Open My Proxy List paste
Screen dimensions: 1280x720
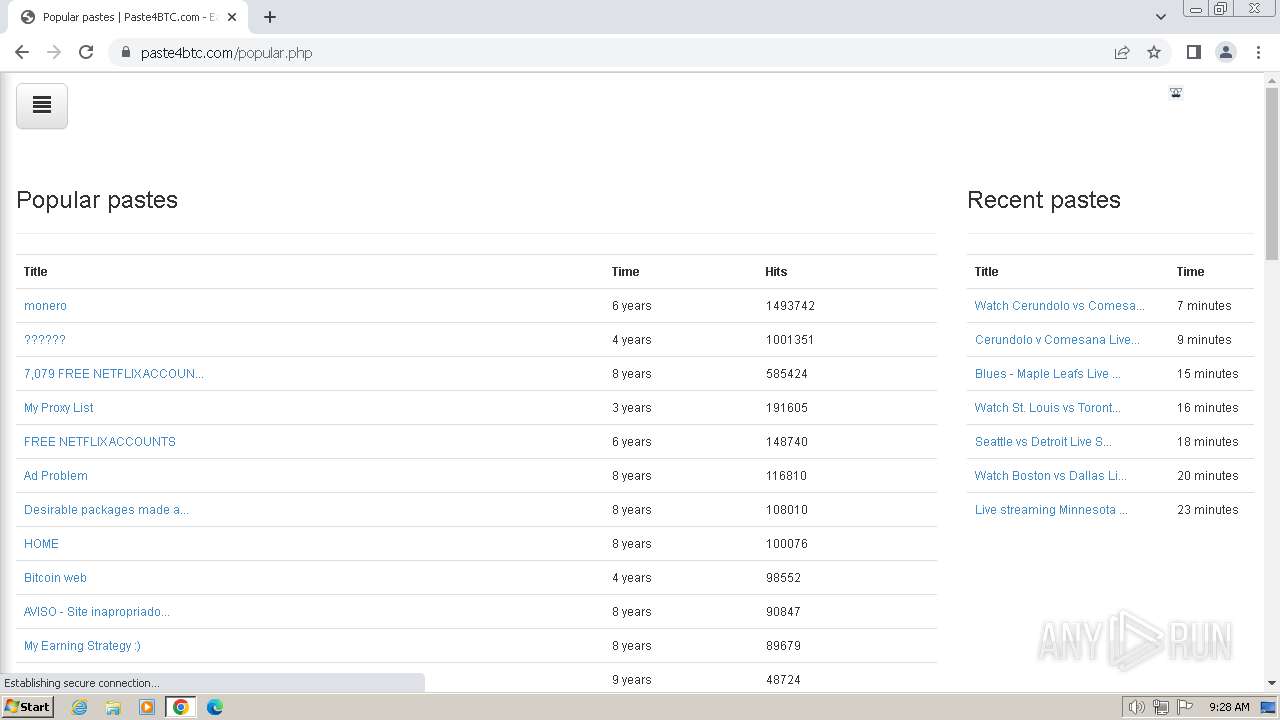point(59,408)
